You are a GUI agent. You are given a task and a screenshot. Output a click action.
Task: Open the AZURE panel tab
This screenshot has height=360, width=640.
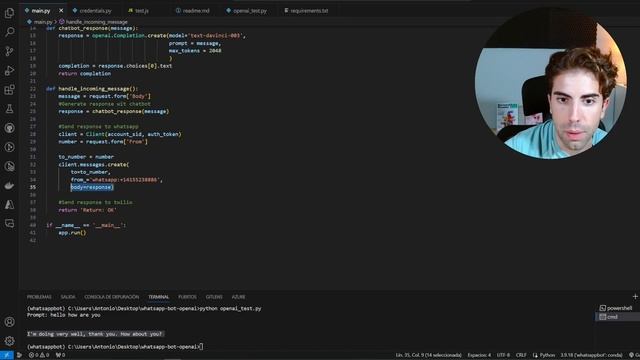[x=238, y=297]
